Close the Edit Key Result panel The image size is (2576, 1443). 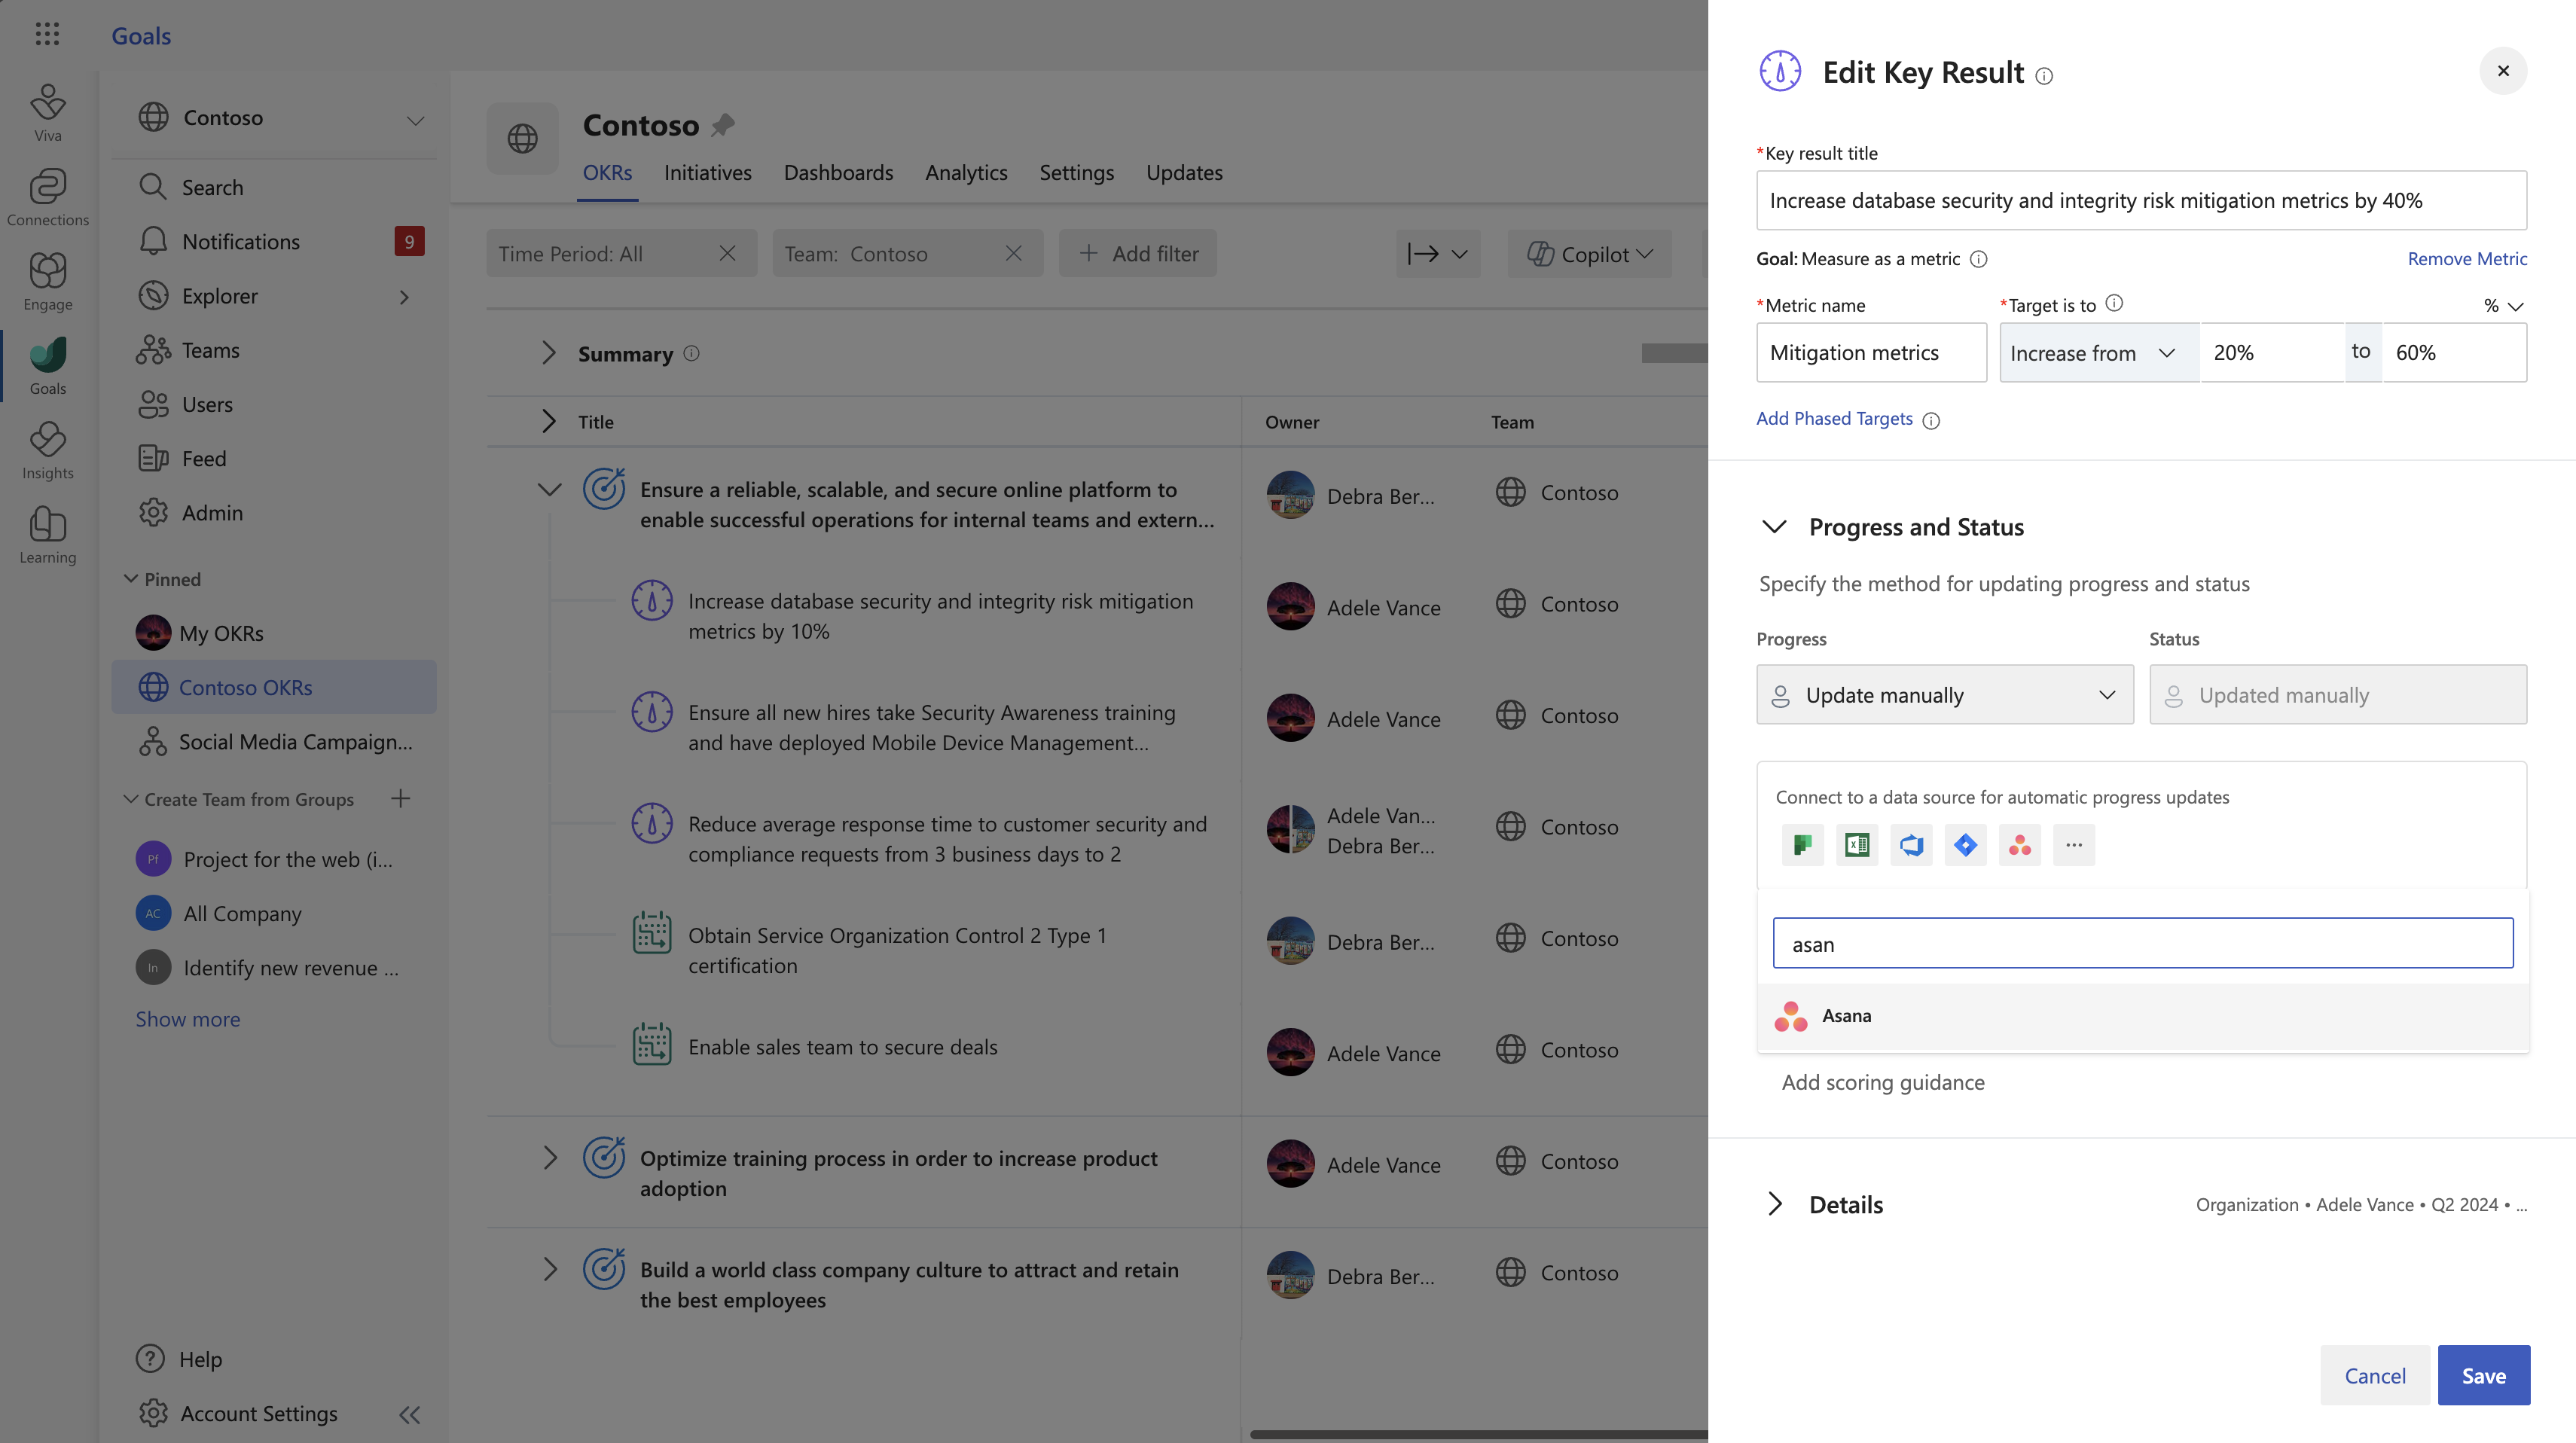coord(2503,71)
